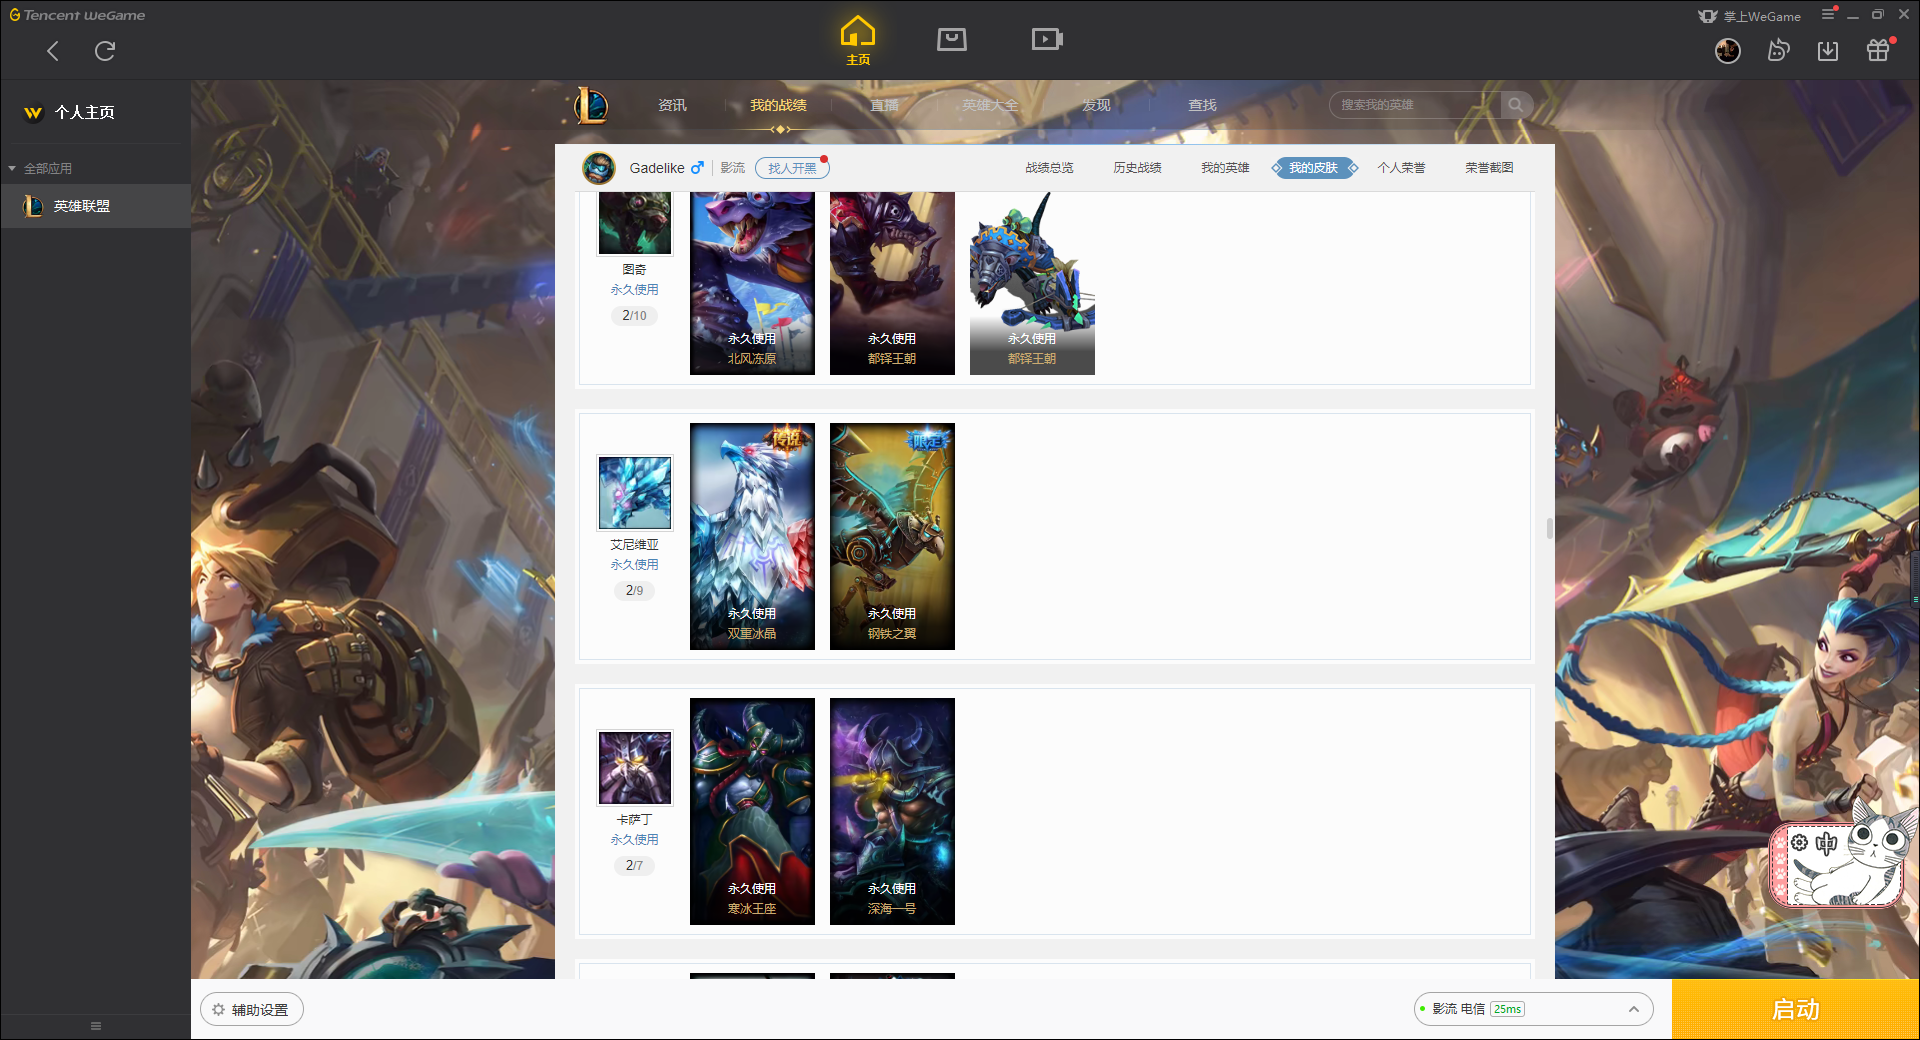Screen dimensions: 1920x1040
Task: Click the 2/9 skin count badge
Action: point(634,590)
